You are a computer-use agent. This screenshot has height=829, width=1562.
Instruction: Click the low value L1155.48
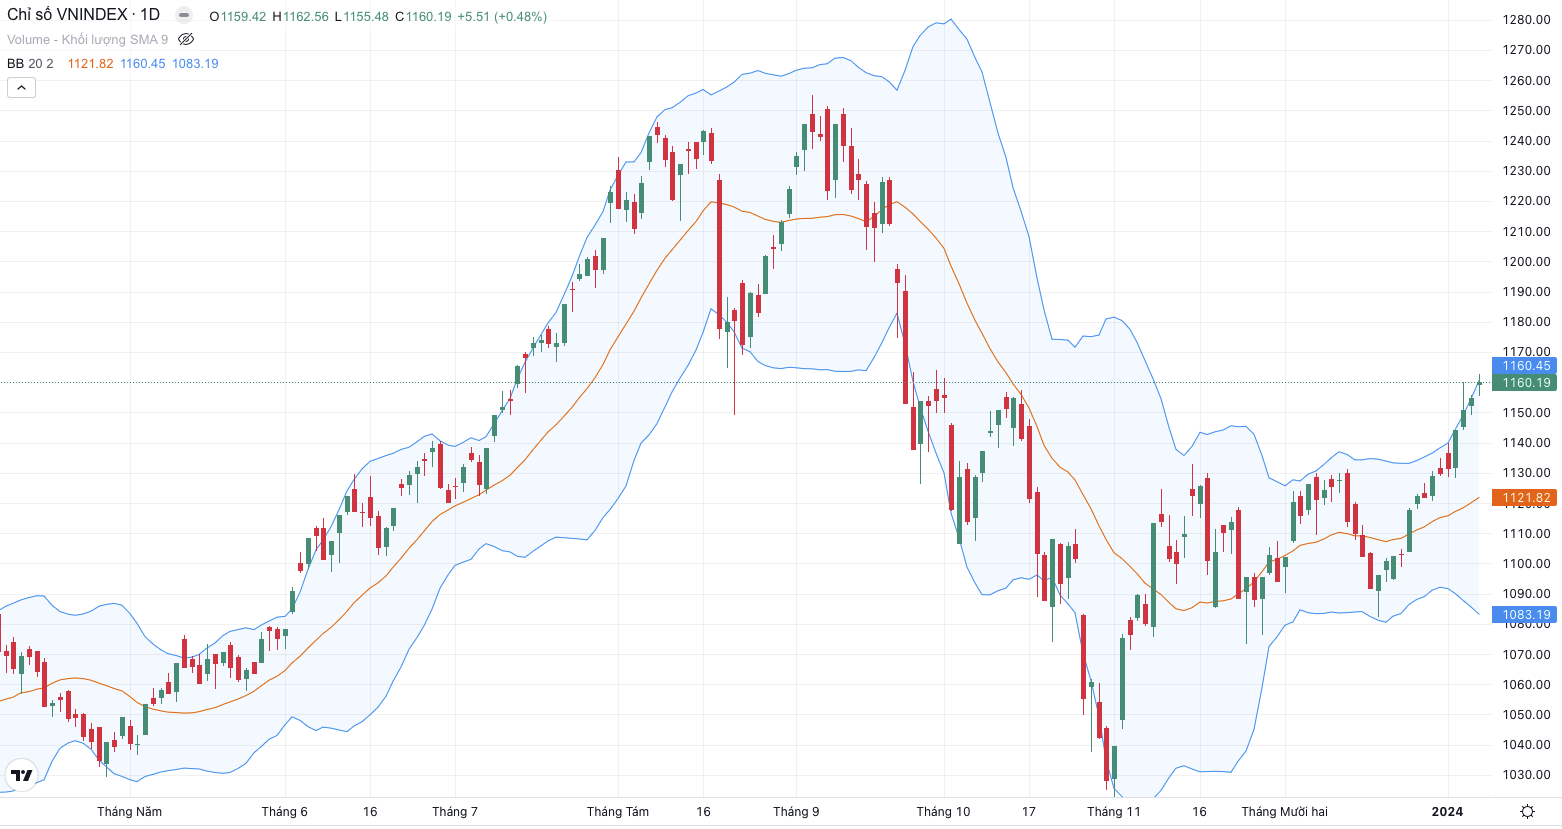[361, 17]
